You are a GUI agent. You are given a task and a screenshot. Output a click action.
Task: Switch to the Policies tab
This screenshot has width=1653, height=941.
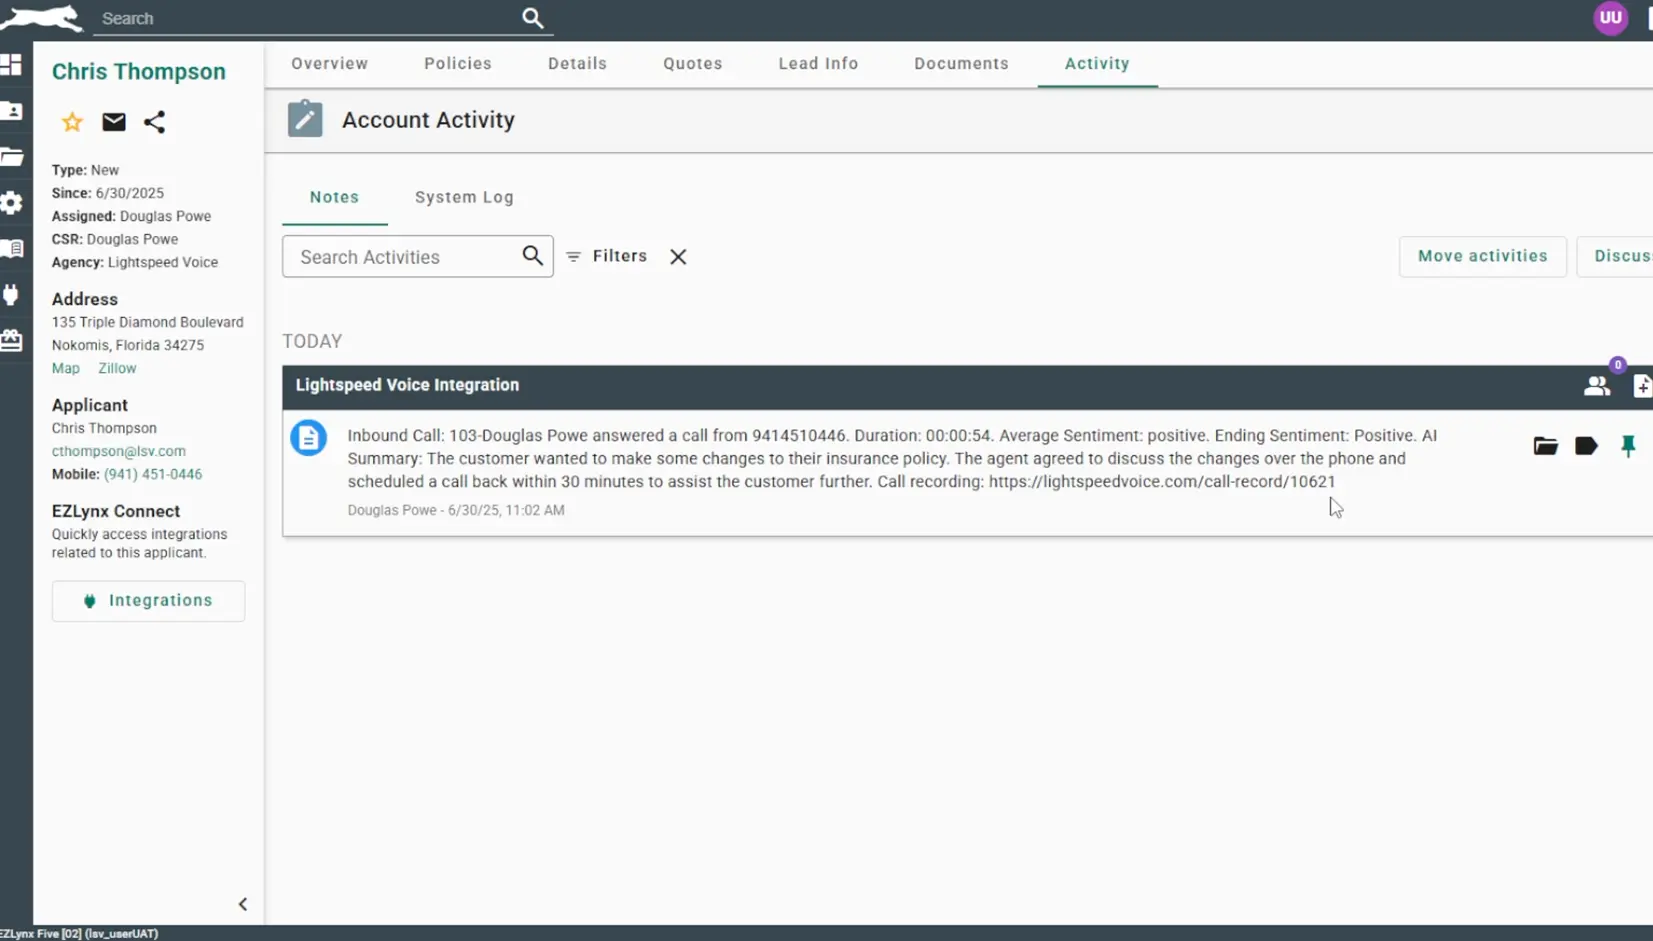tap(458, 63)
